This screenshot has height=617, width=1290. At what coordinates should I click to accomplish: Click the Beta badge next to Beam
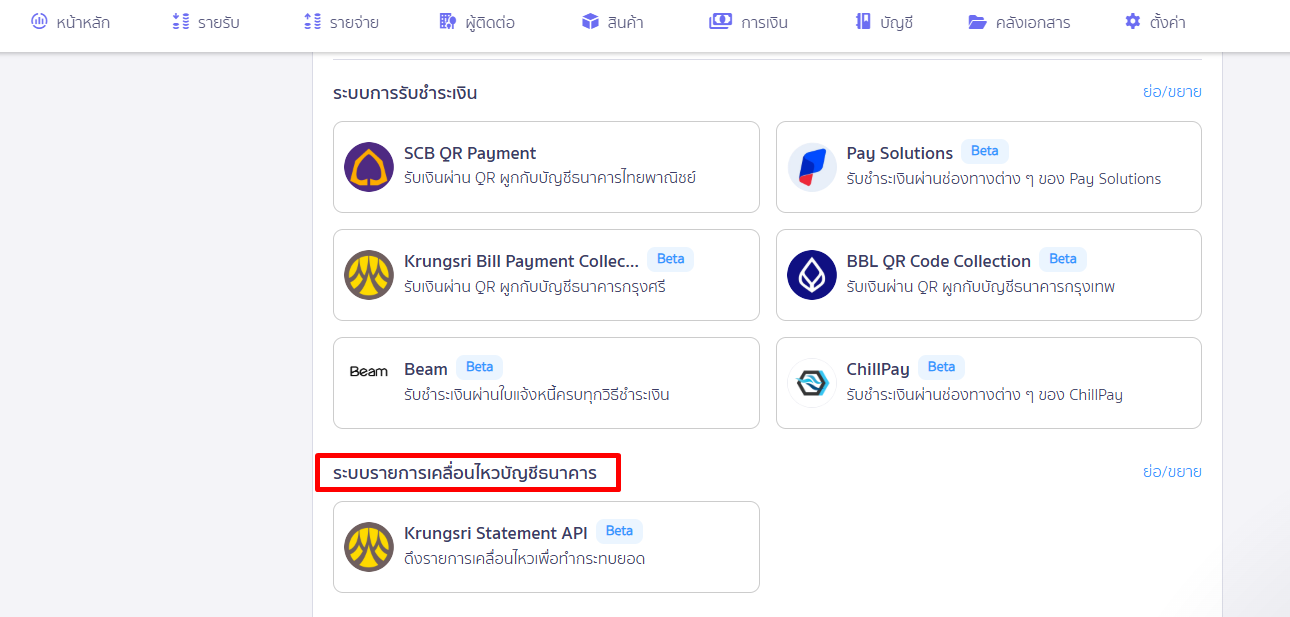480,367
